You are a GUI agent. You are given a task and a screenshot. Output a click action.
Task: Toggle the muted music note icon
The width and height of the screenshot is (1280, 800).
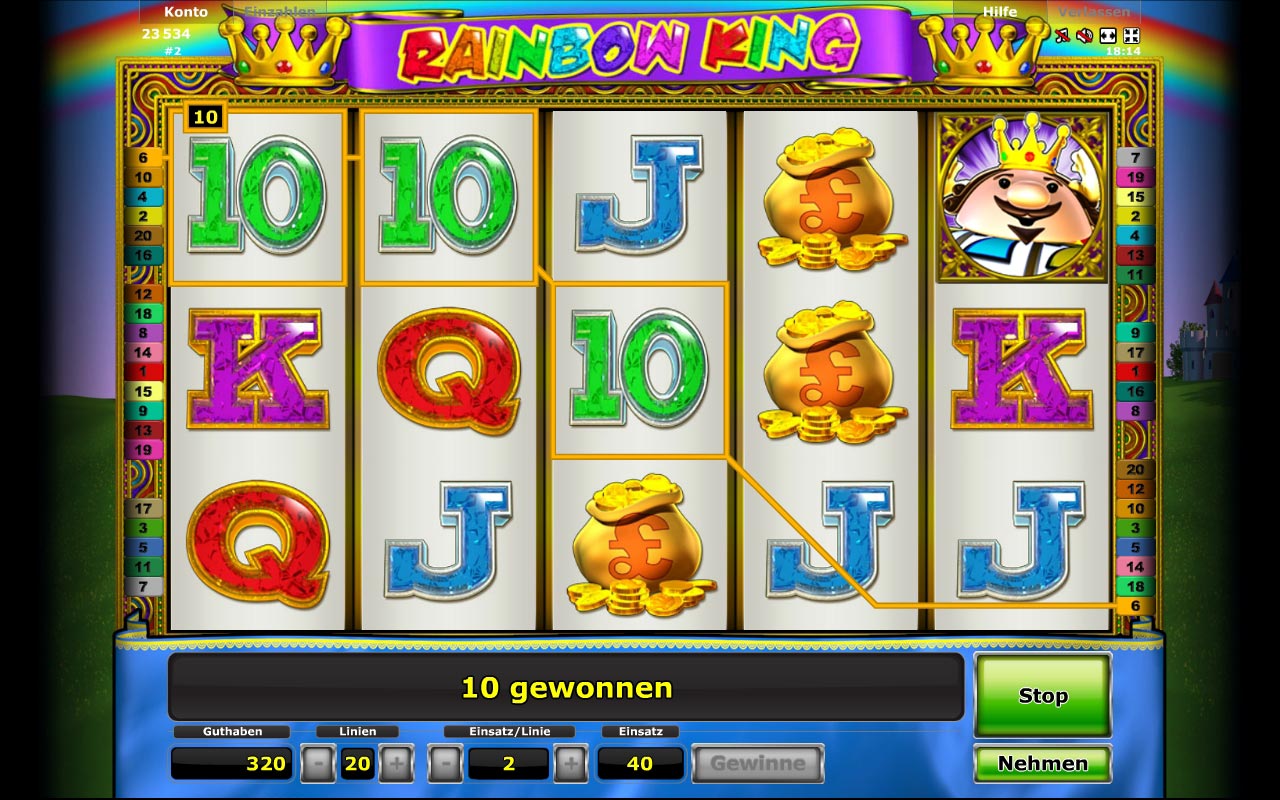(x=1062, y=36)
